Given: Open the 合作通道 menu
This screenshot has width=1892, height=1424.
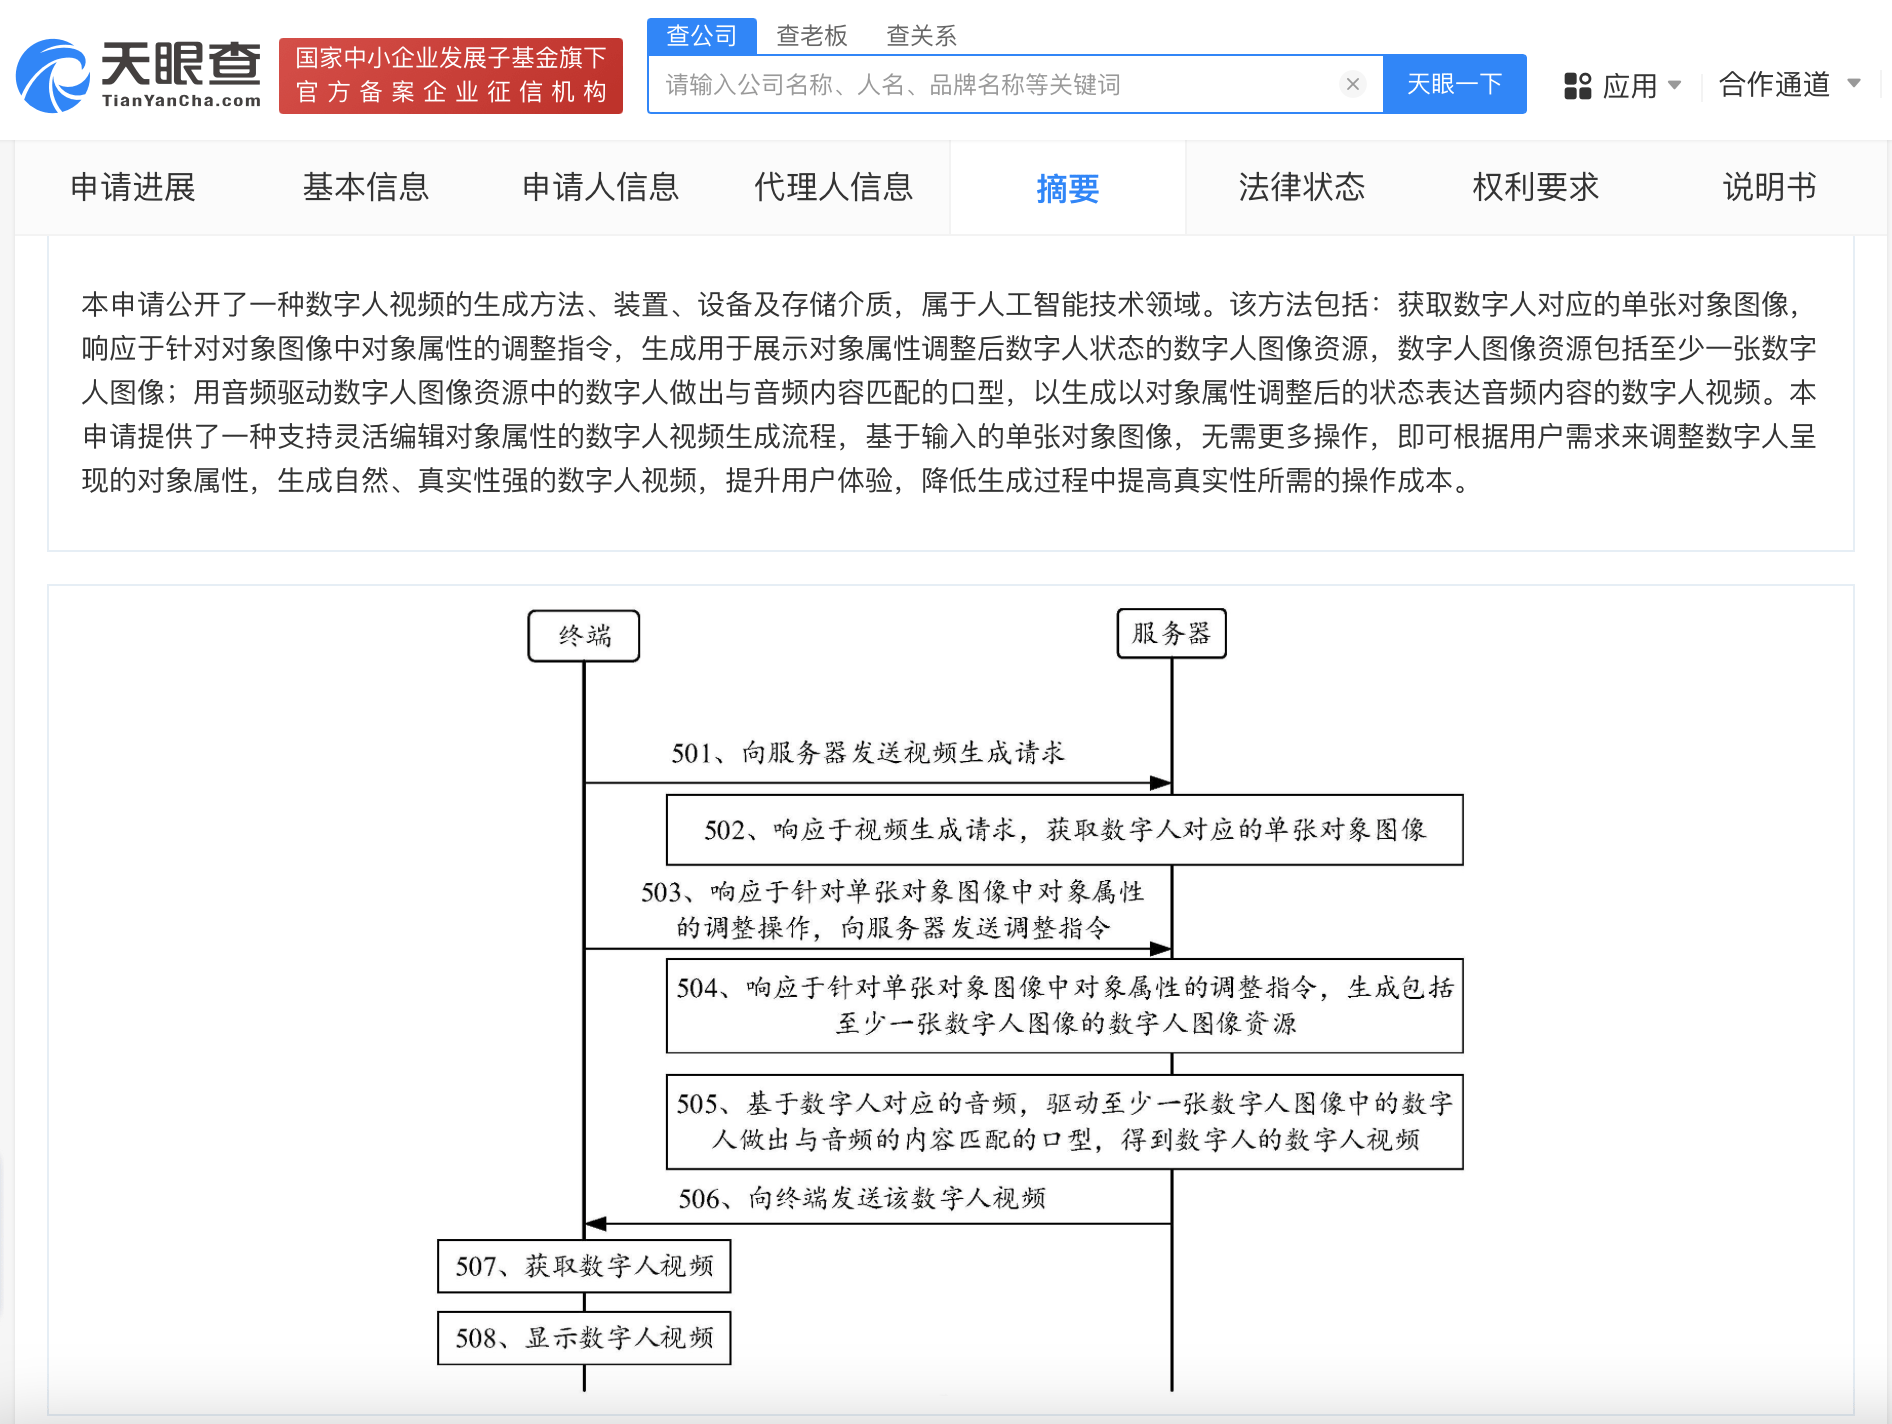Looking at the screenshot, I should 1774,85.
